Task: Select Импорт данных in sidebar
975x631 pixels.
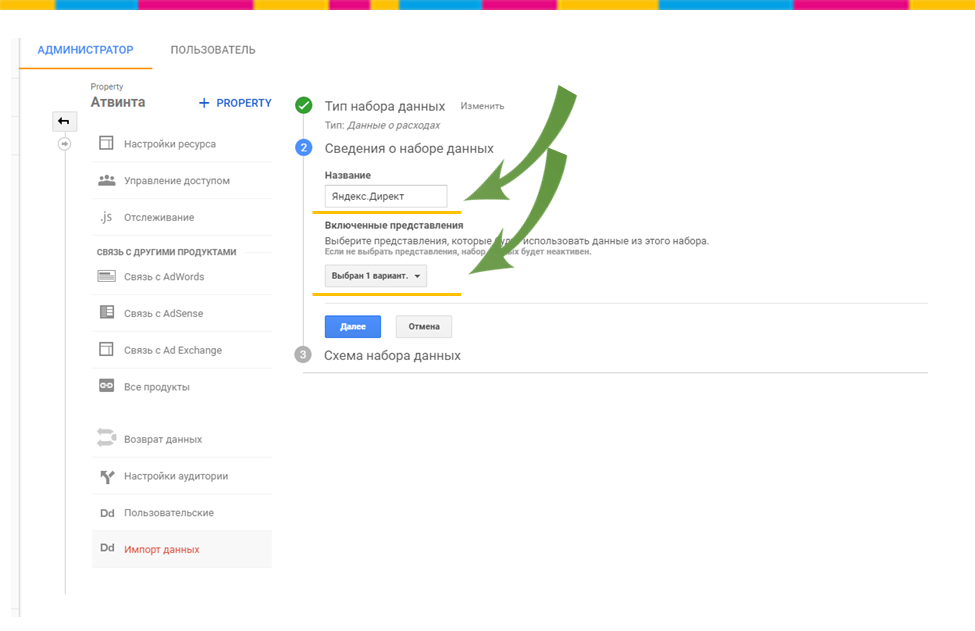Action: click(x=182, y=549)
